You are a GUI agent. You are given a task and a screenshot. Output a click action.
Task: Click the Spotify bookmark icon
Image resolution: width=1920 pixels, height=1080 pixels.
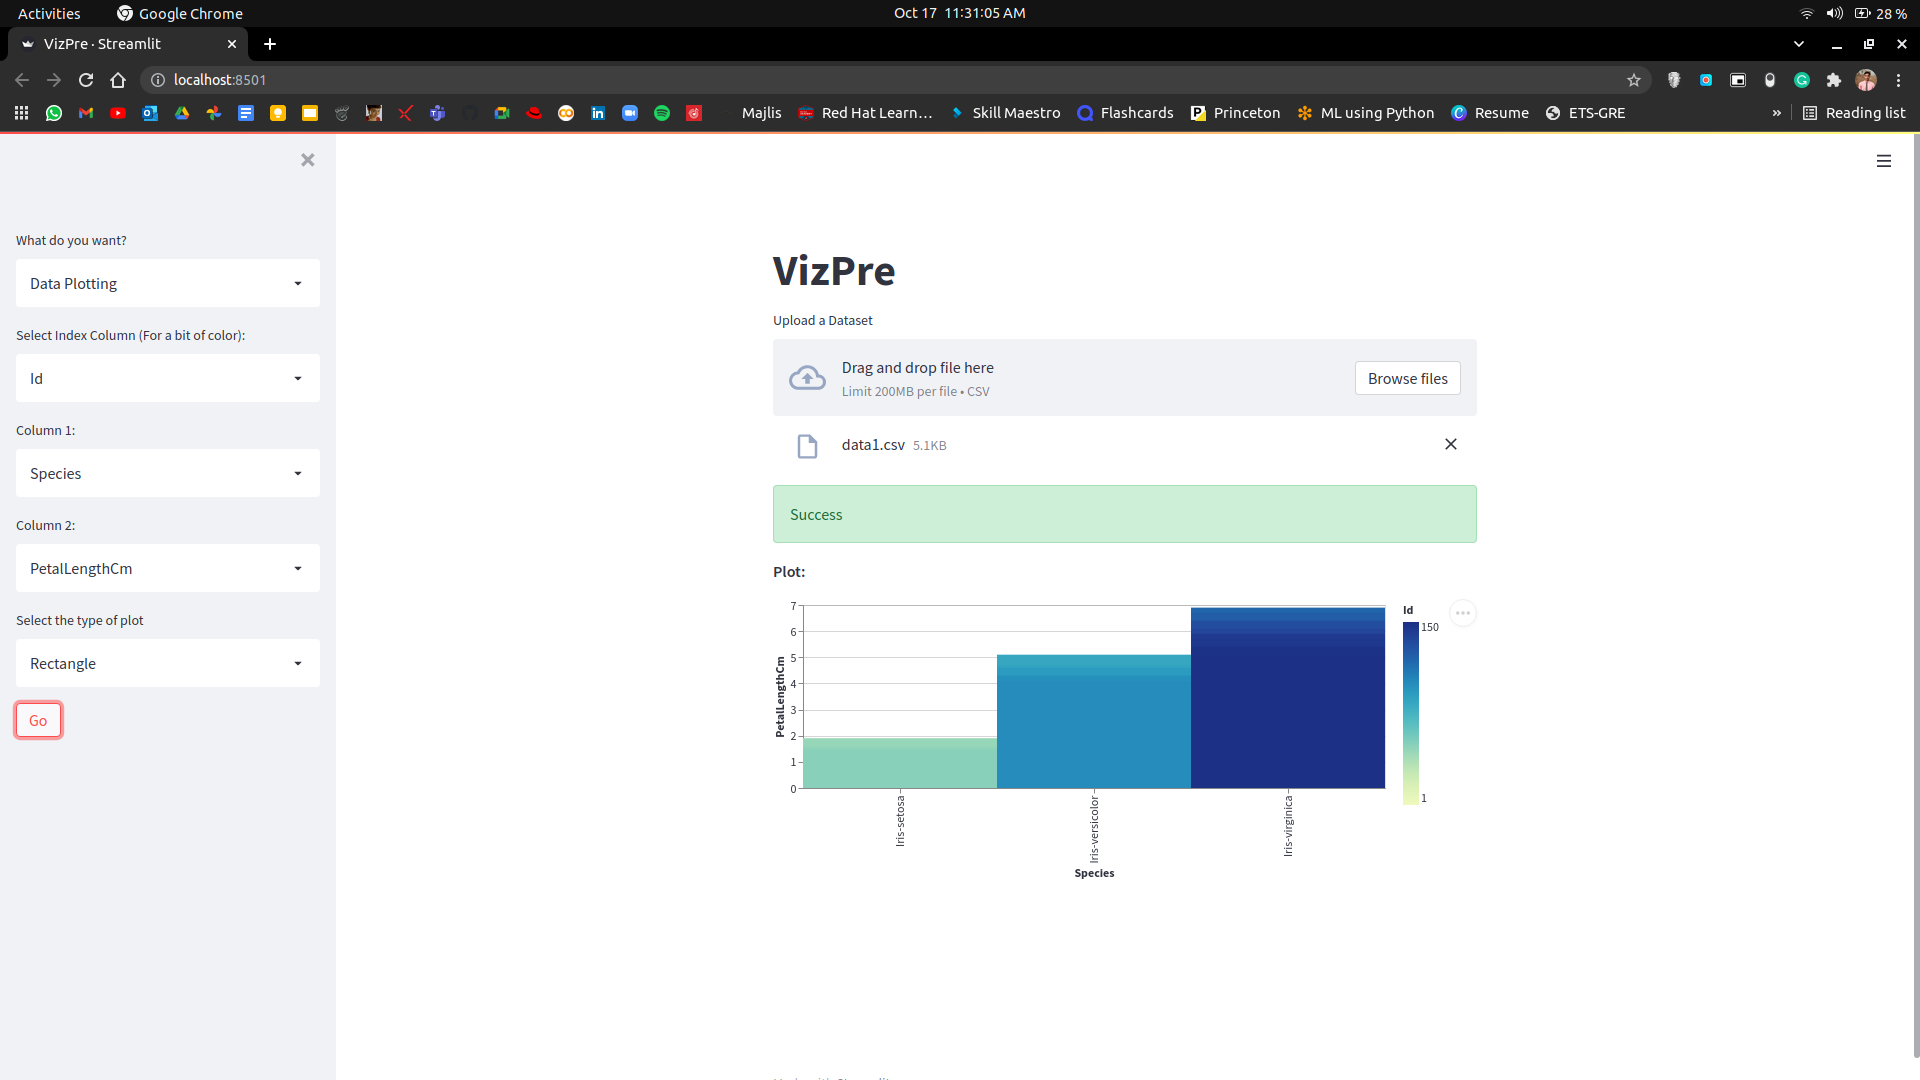(x=662, y=113)
